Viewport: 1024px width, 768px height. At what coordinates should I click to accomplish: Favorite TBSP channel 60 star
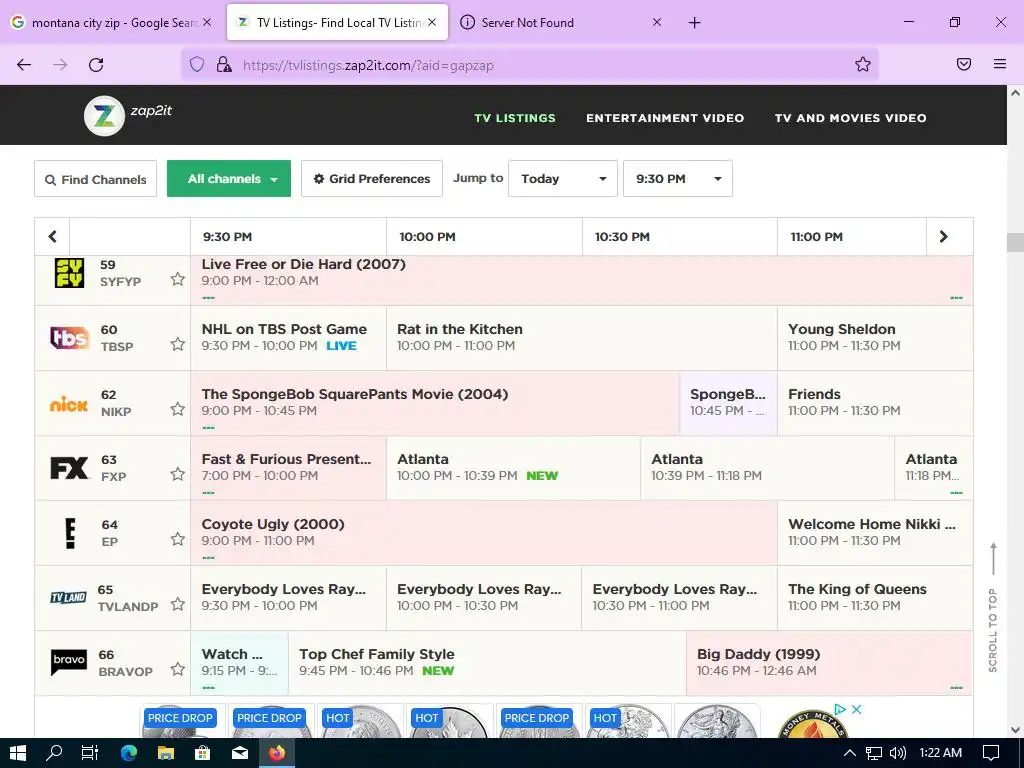click(178, 344)
